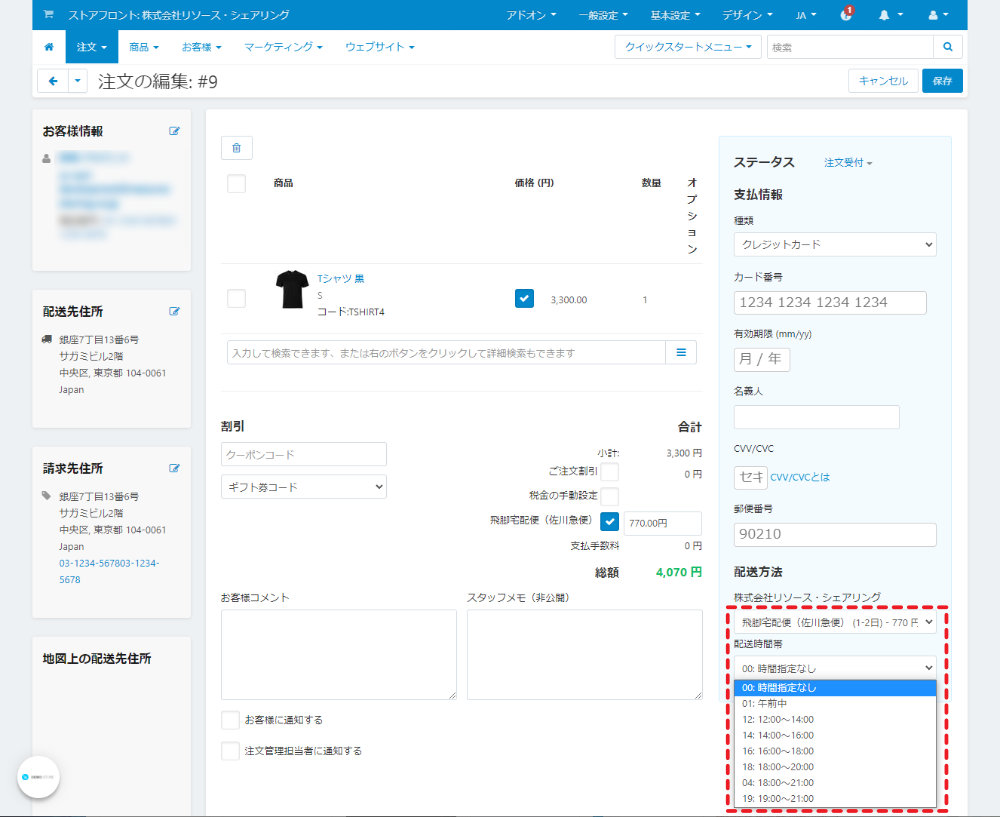This screenshot has width=1000, height=817.
Task: Expand the ギフト券コード dropdown
Action: click(304, 487)
